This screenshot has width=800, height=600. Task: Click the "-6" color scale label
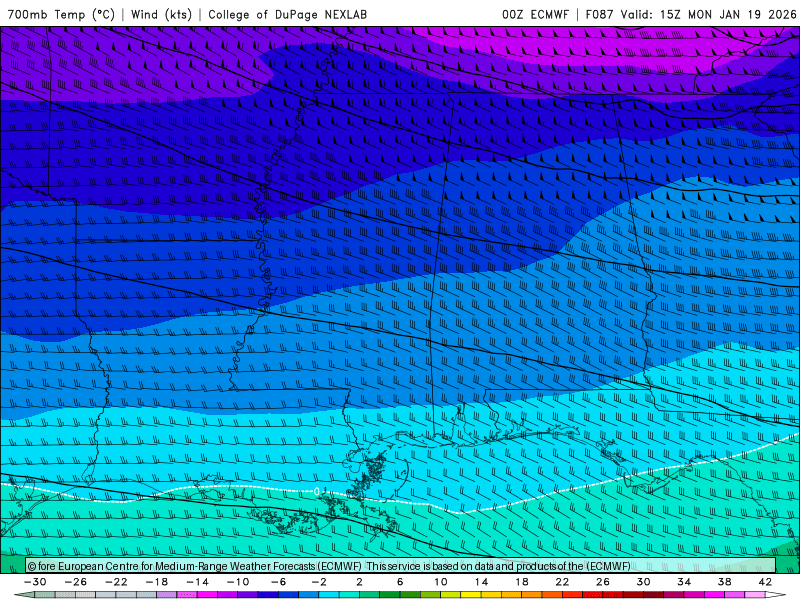click(x=279, y=582)
